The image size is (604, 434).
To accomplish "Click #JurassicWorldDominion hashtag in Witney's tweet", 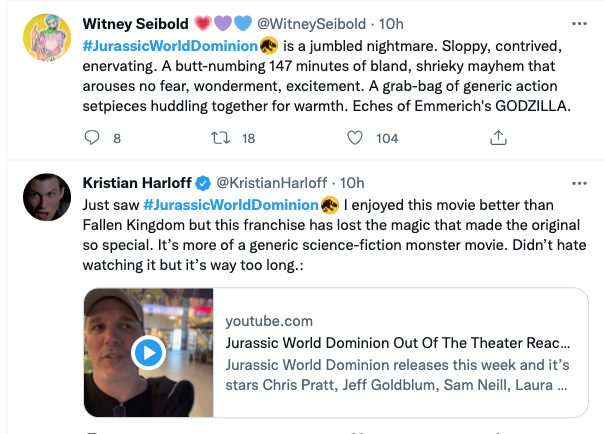I will [x=169, y=44].
